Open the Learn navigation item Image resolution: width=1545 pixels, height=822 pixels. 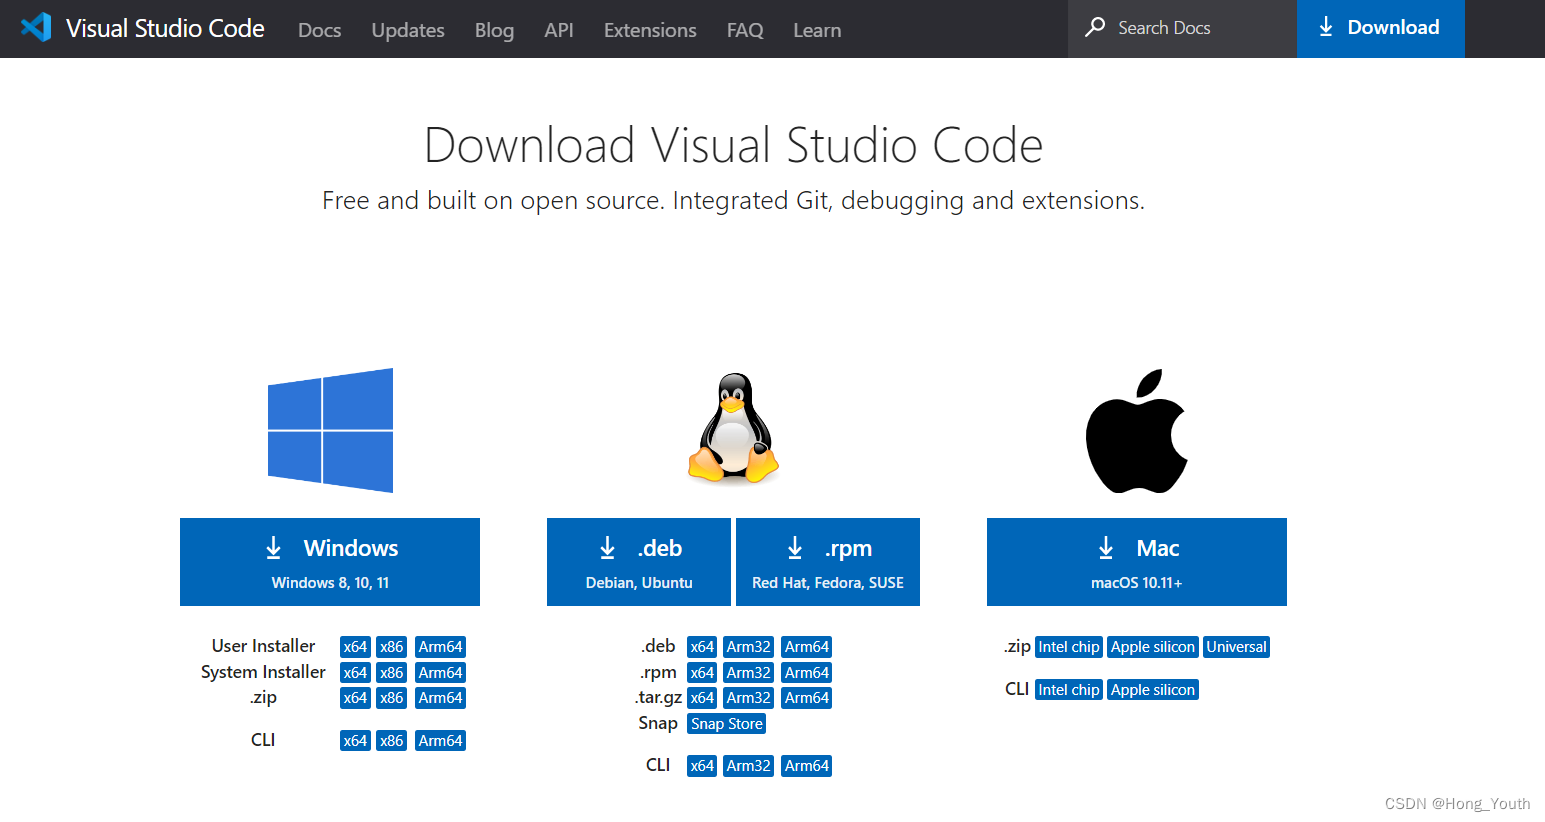pos(817,30)
